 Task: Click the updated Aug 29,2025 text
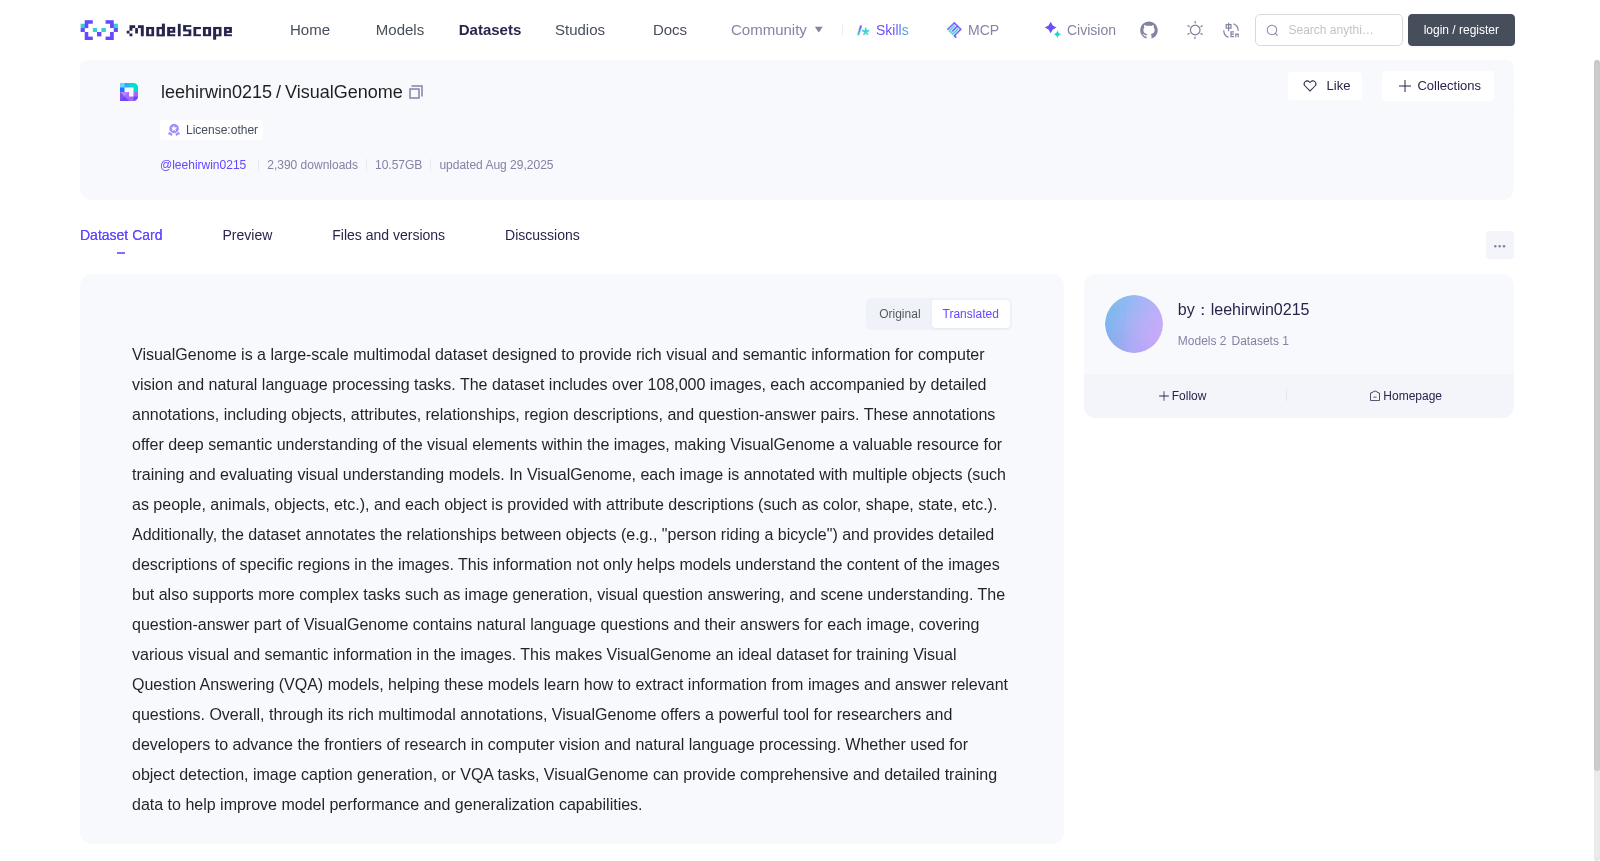click(496, 165)
